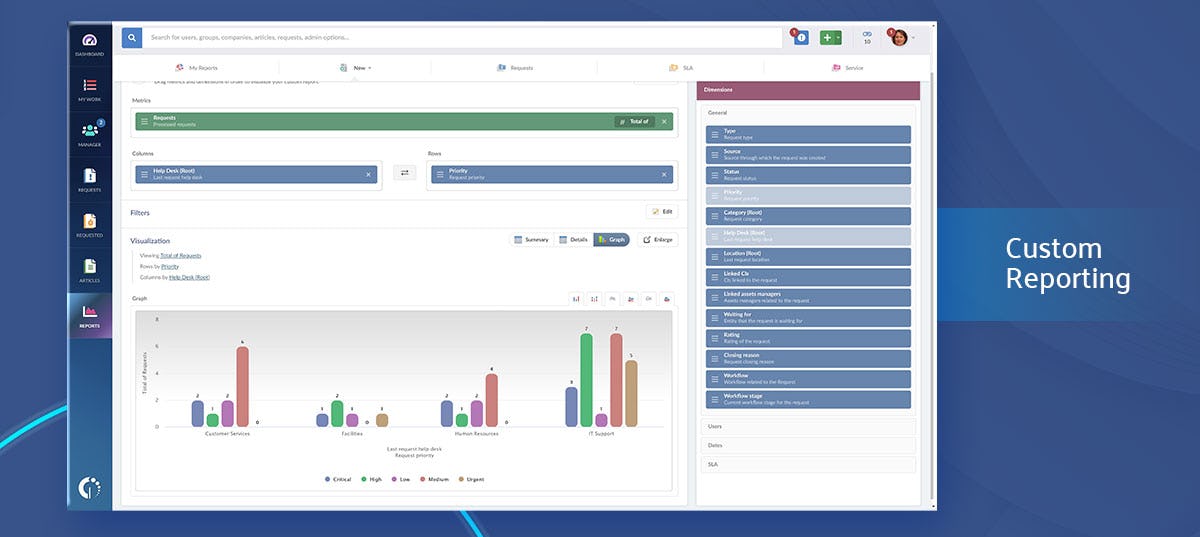Select the Source dimension item
1200x537 pixels.
tap(808, 155)
